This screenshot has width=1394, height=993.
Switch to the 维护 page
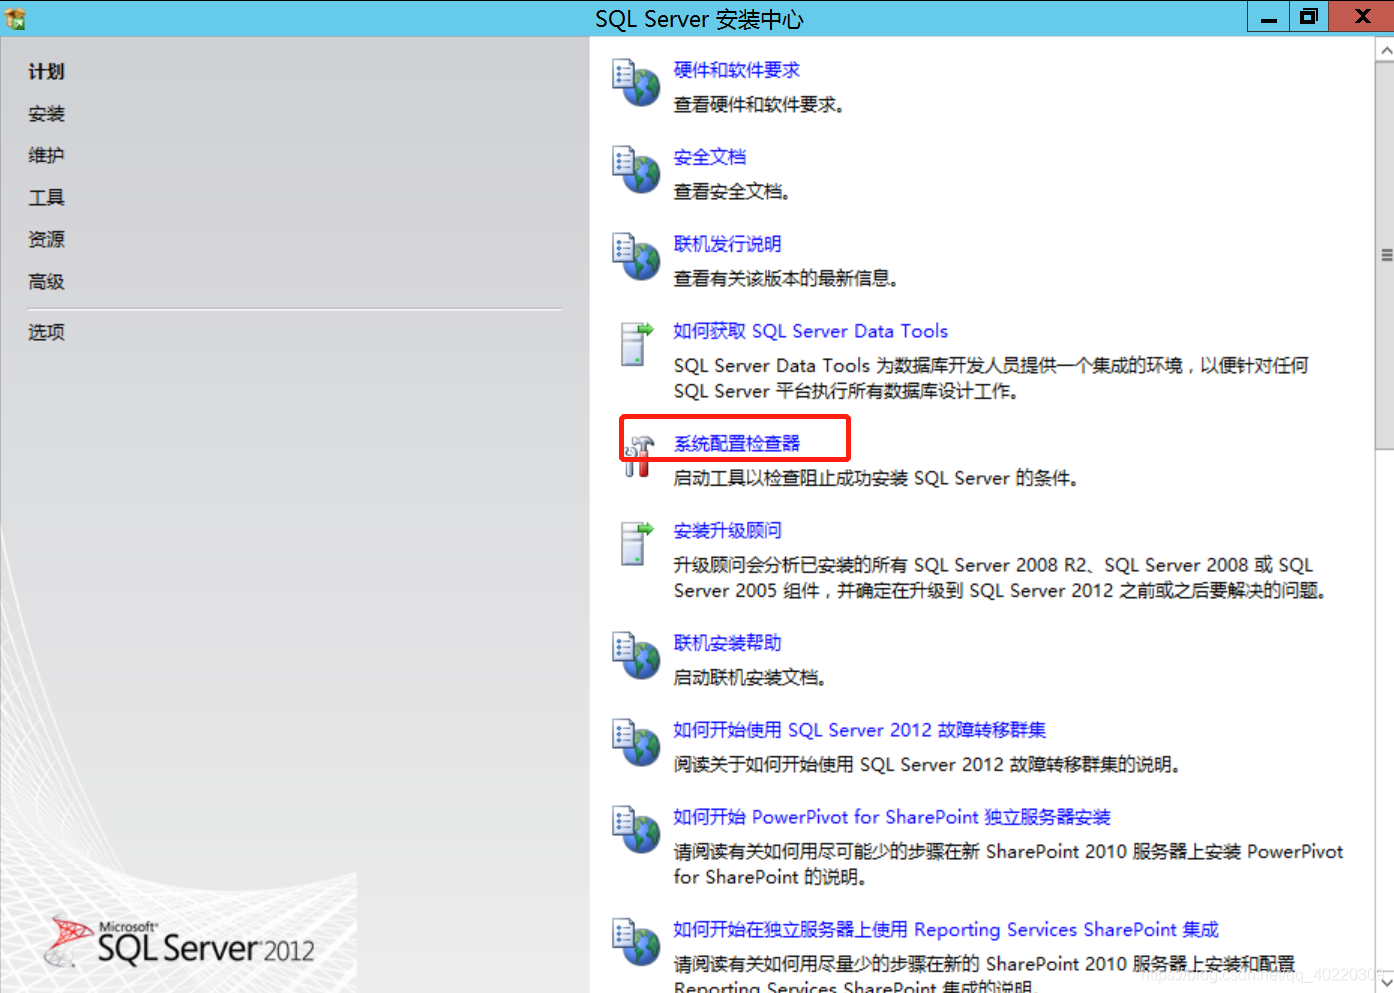(x=46, y=156)
